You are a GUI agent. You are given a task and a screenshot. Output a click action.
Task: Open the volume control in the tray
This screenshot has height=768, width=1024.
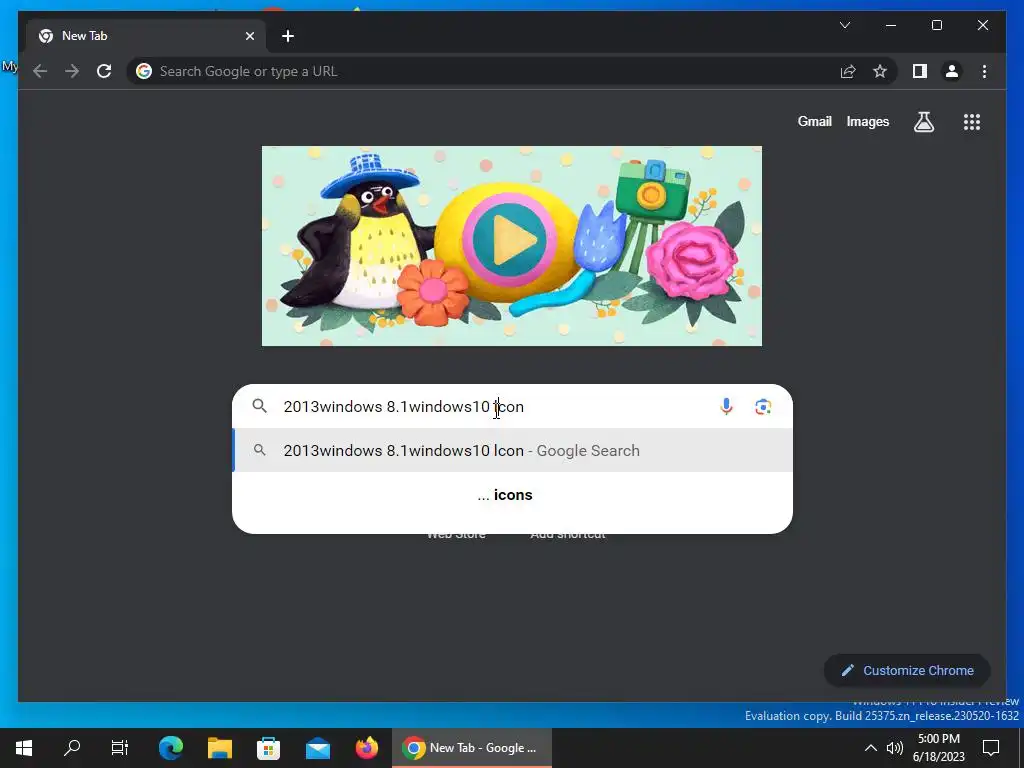895,748
